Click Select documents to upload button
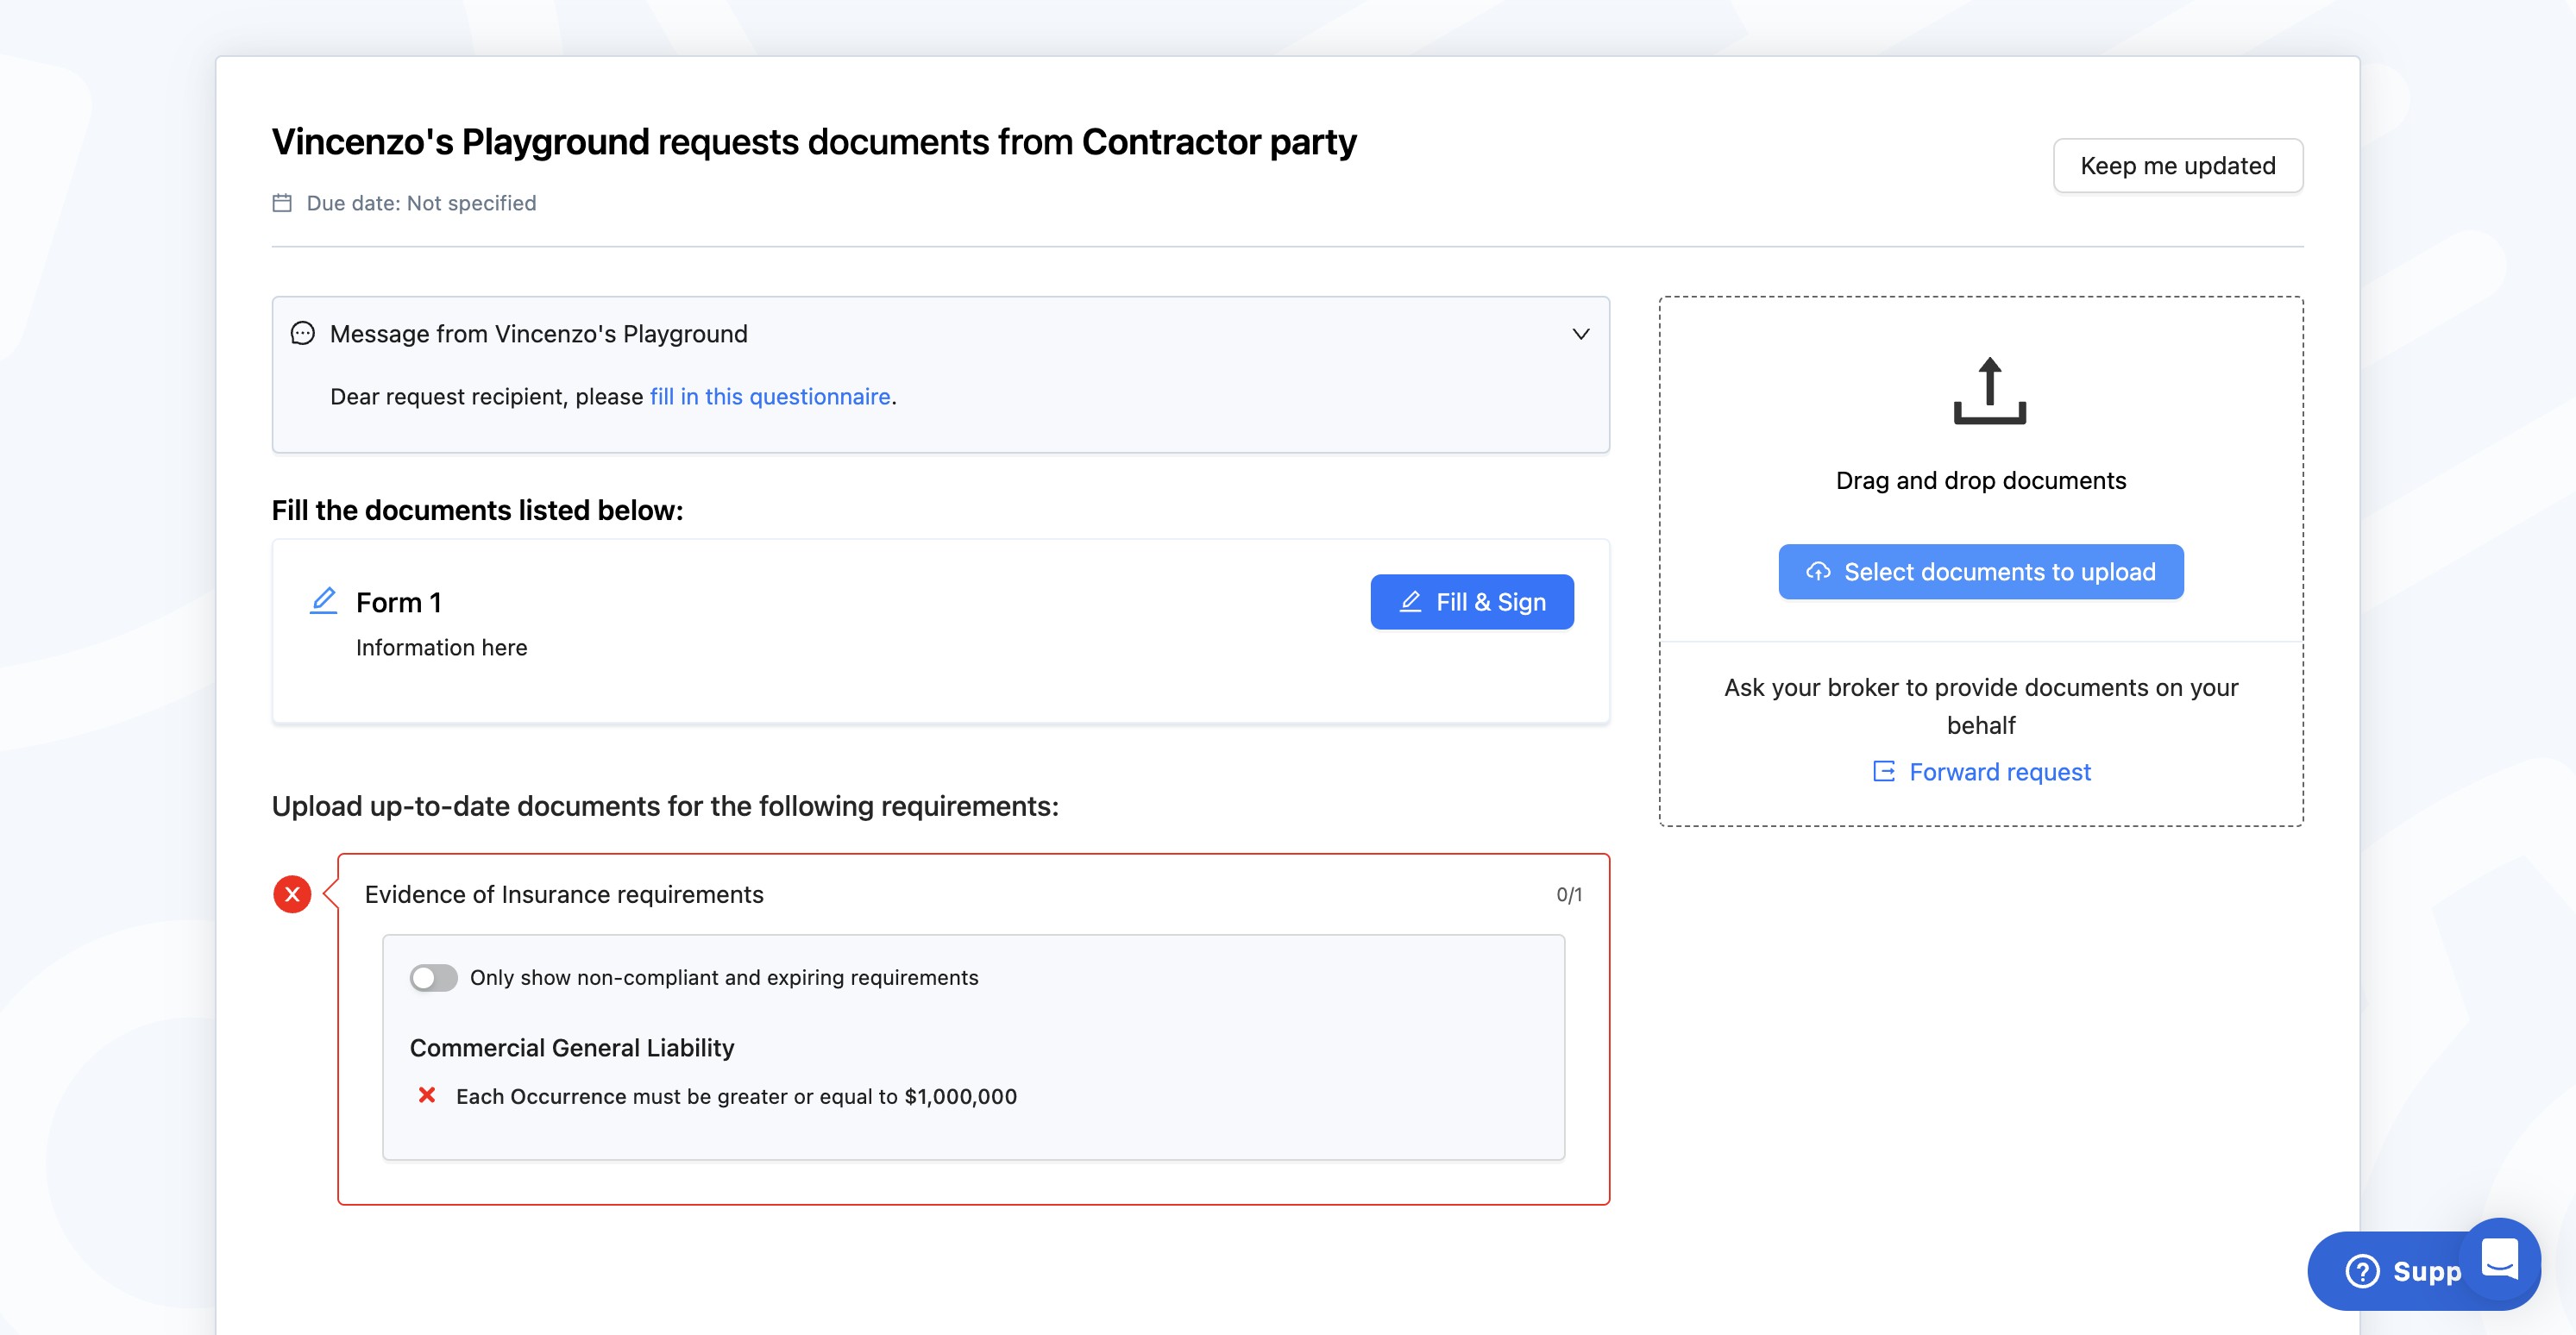 point(1980,572)
